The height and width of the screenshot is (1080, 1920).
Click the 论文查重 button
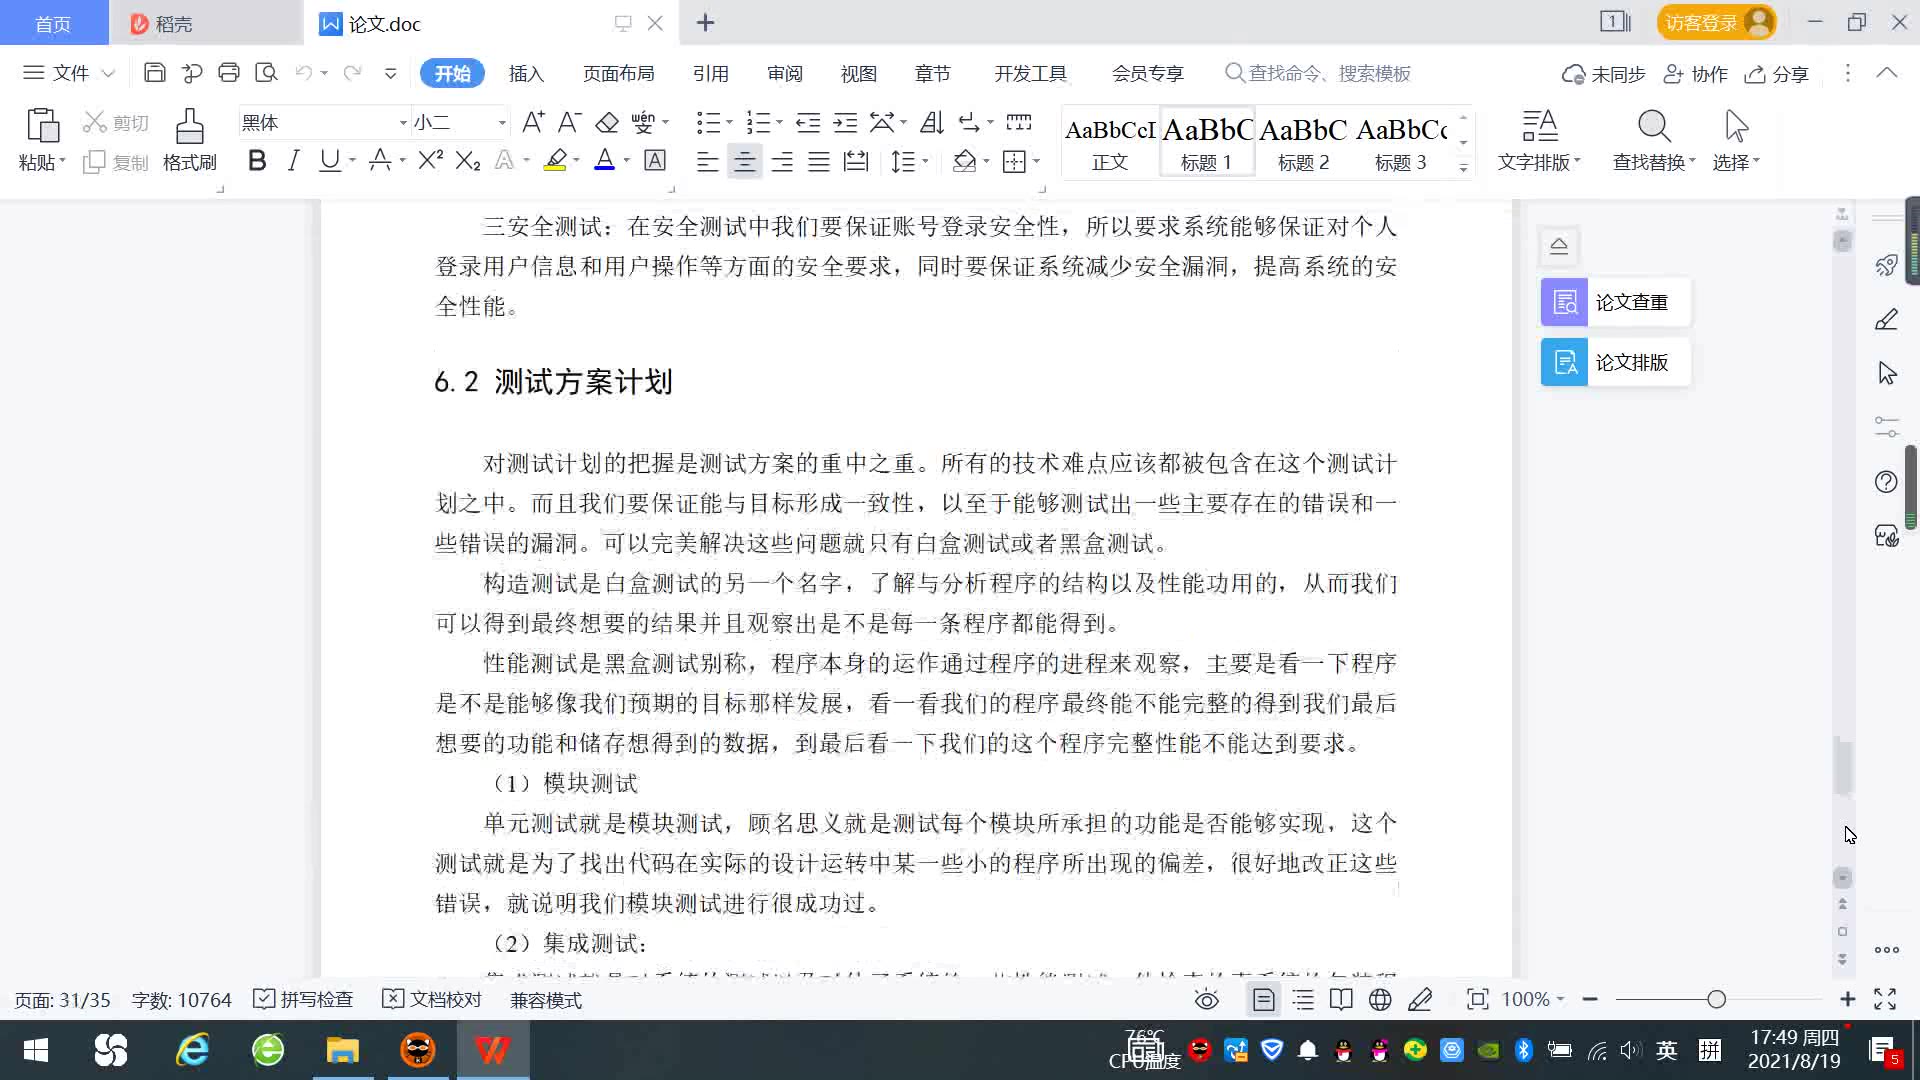coord(1614,302)
